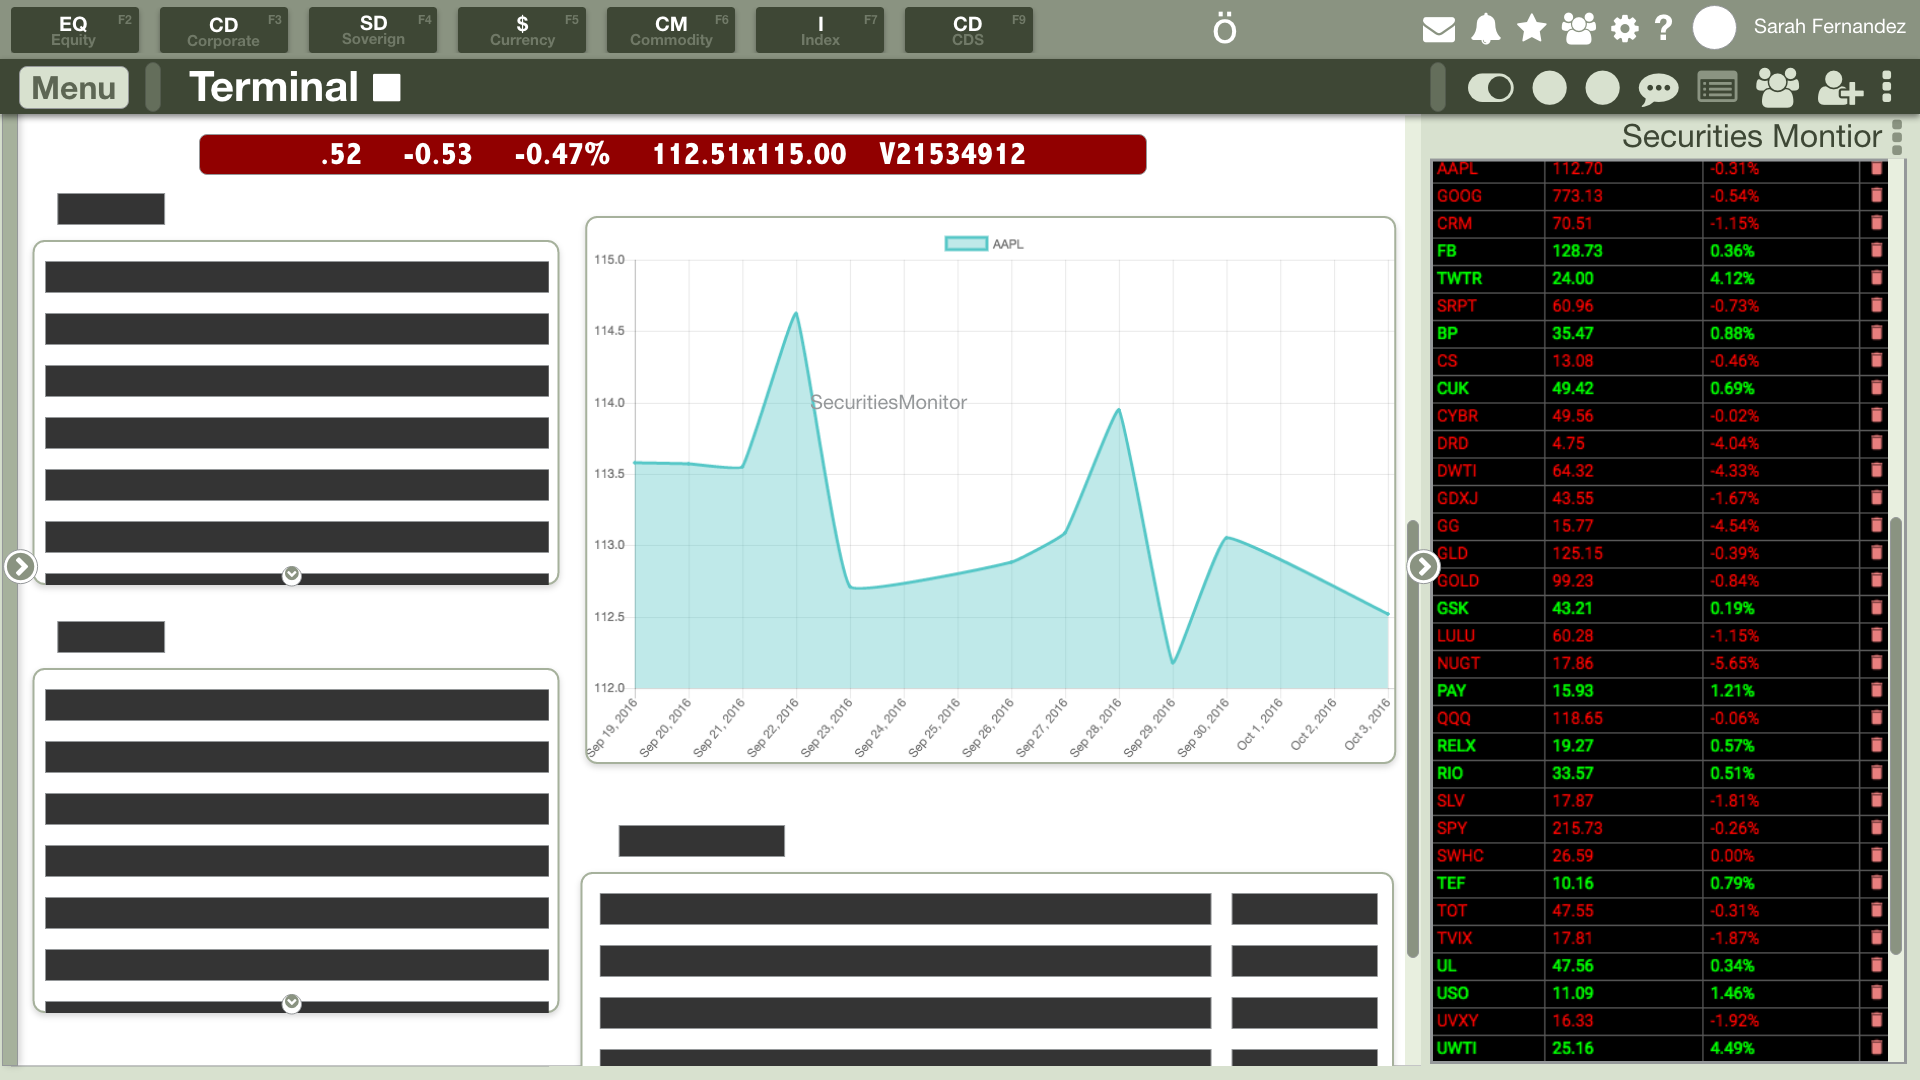Click the add user icon
This screenshot has height=1080, width=1920.
coord(1839,89)
